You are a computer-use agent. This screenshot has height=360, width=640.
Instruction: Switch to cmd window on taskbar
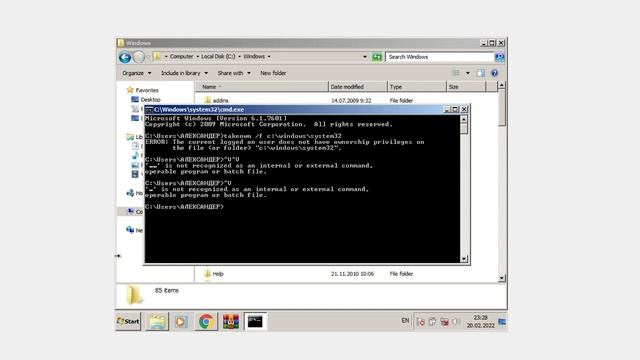pos(256,322)
